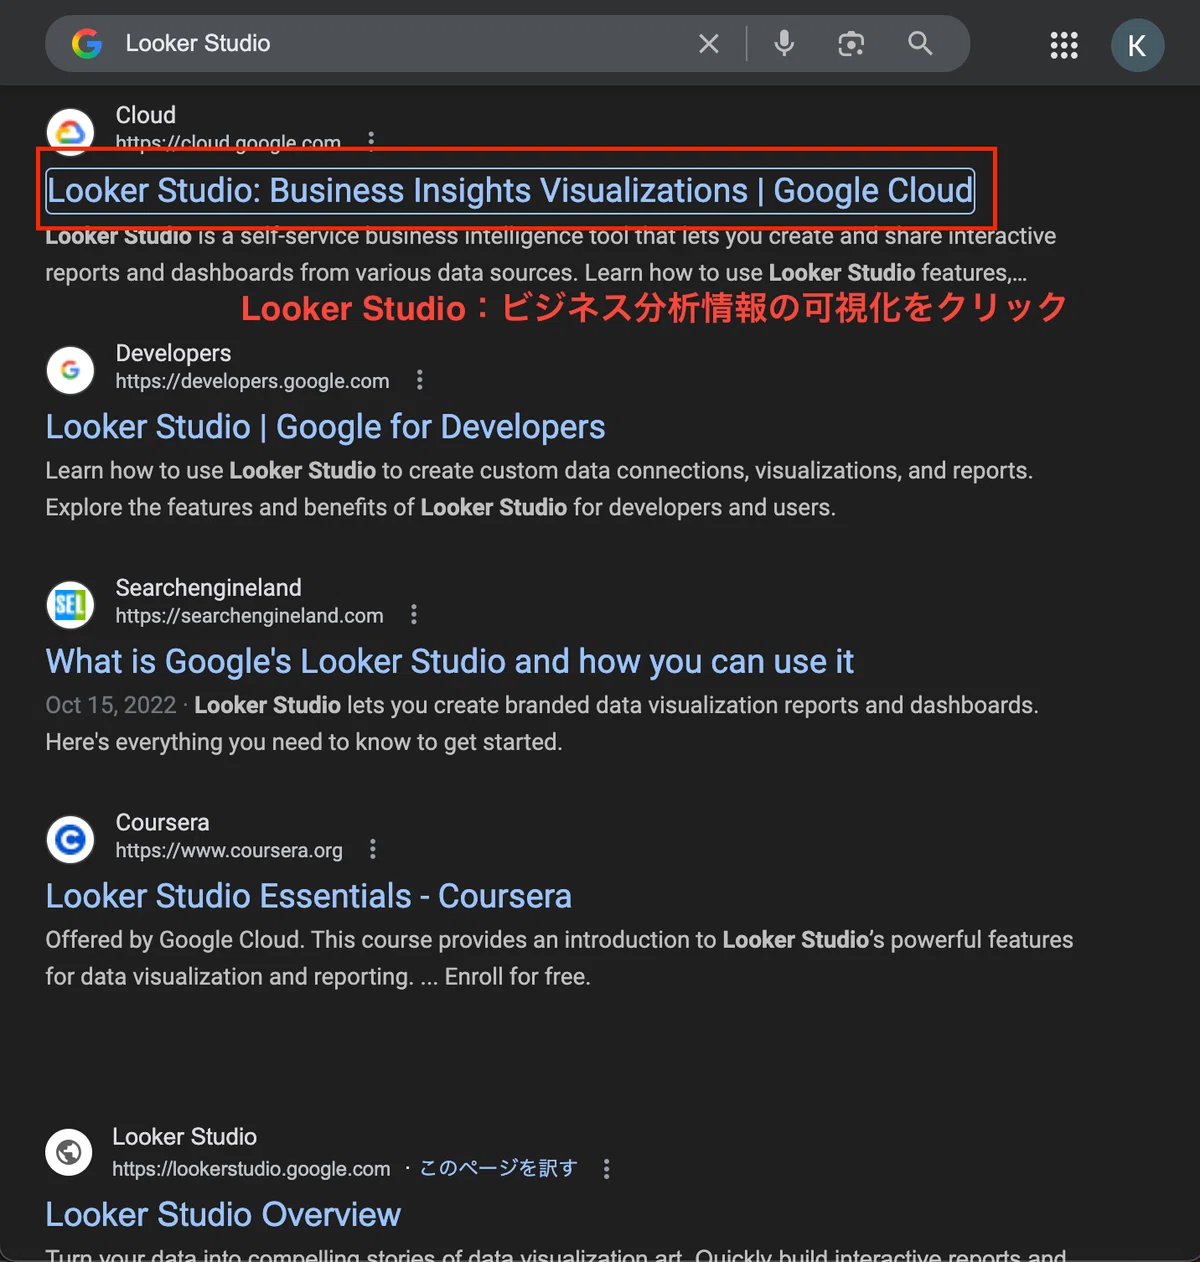Submit search with magnifying glass icon
Image resolution: width=1200 pixels, height=1262 pixels.
[920, 43]
